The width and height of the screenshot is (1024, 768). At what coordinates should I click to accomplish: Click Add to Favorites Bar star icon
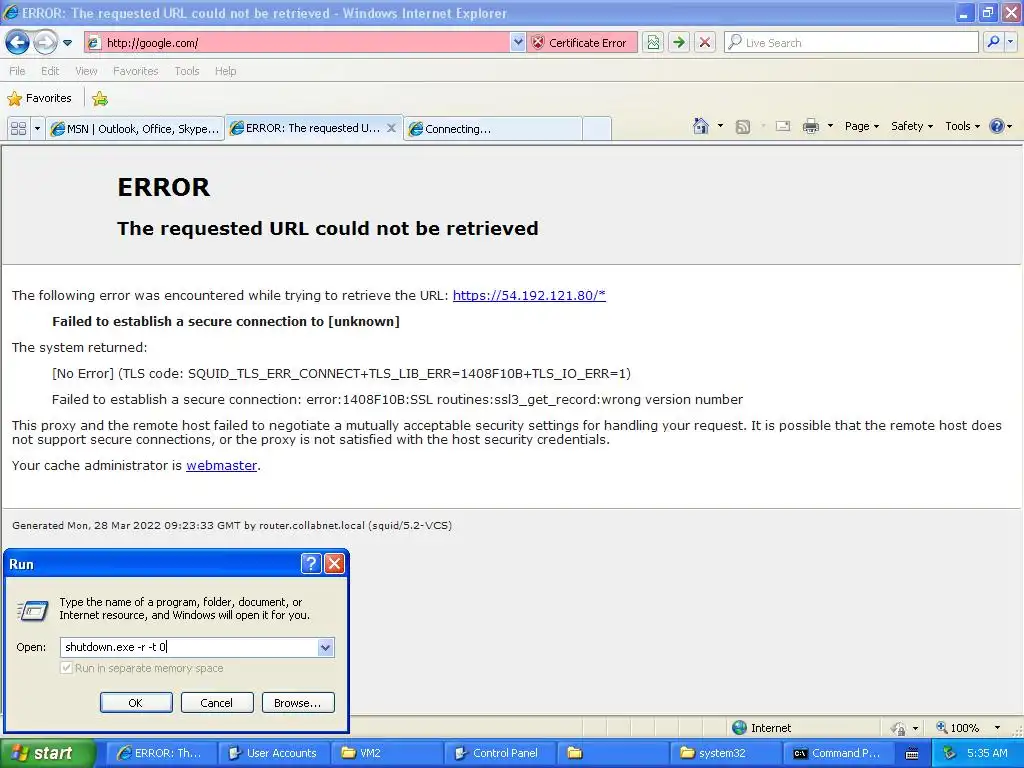(99, 99)
